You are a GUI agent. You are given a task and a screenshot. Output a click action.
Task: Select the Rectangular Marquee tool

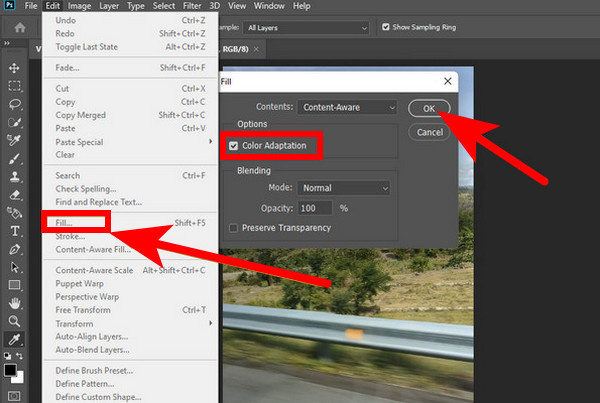coord(14,85)
